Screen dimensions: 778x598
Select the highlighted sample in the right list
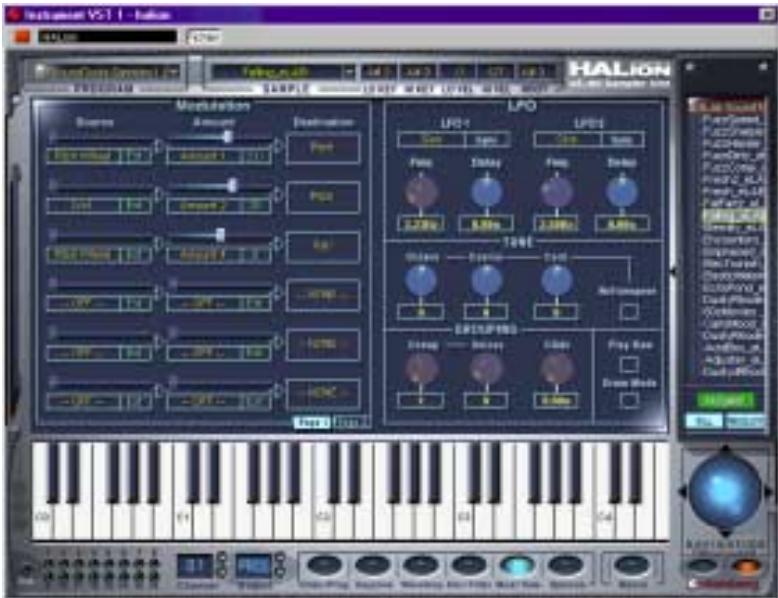tap(732, 216)
